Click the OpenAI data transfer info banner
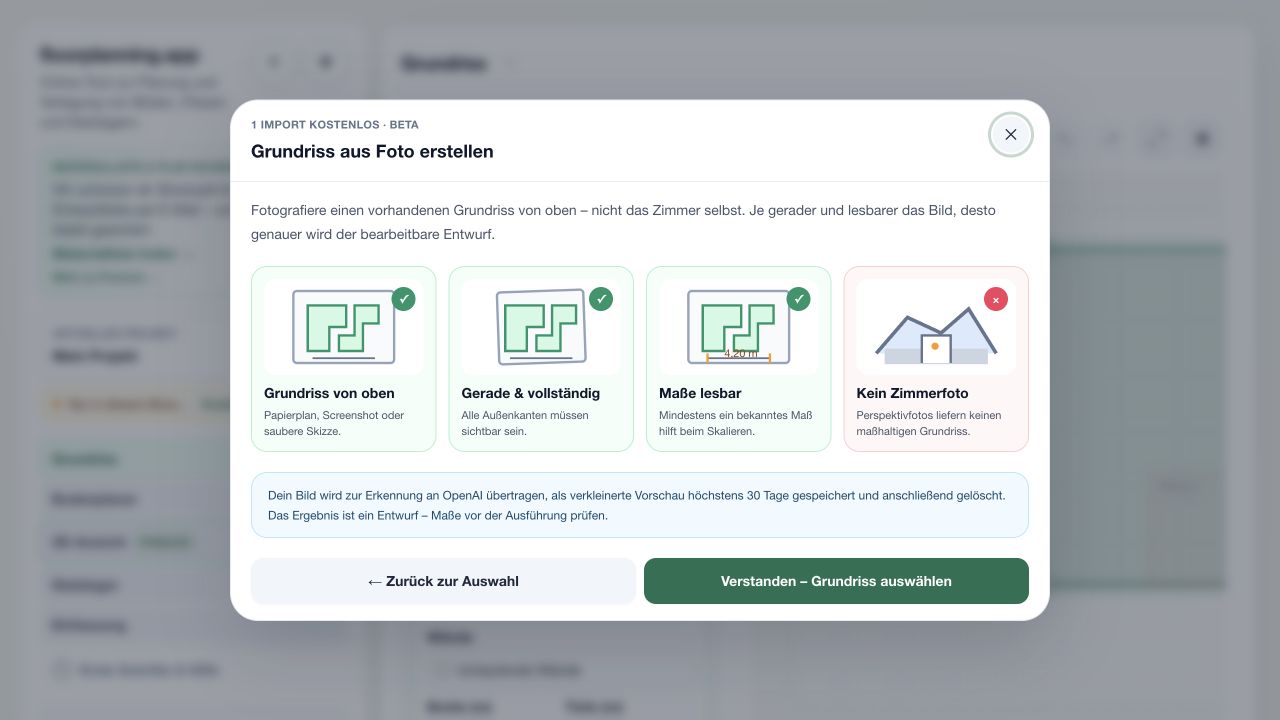 pyautogui.click(x=640, y=505)
